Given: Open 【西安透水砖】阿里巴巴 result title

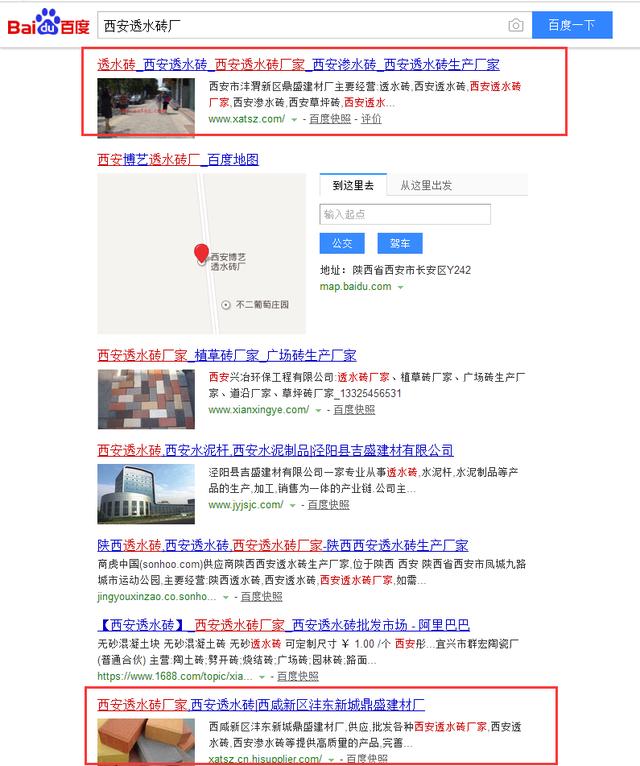Looking at the screenshot, I should tap(283, 625).
